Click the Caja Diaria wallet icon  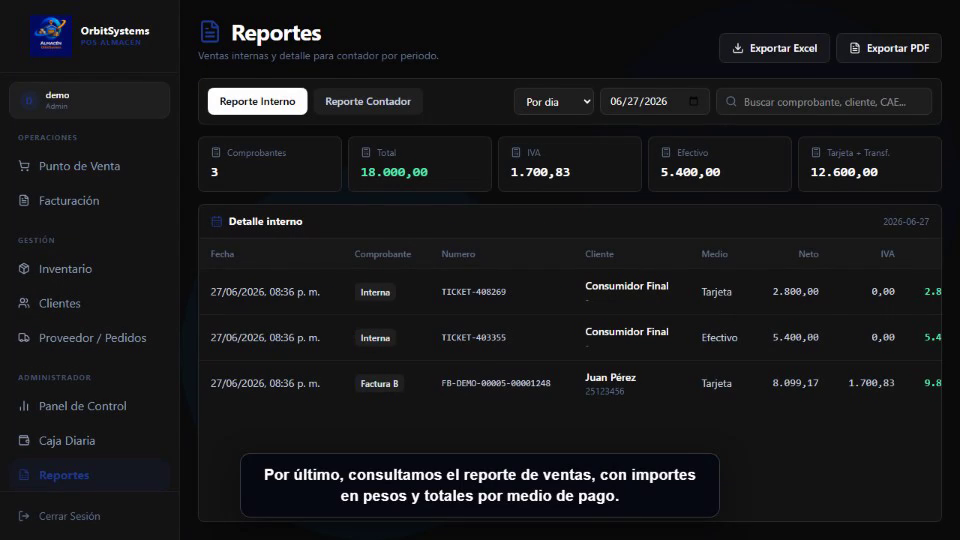pos(24,440)
